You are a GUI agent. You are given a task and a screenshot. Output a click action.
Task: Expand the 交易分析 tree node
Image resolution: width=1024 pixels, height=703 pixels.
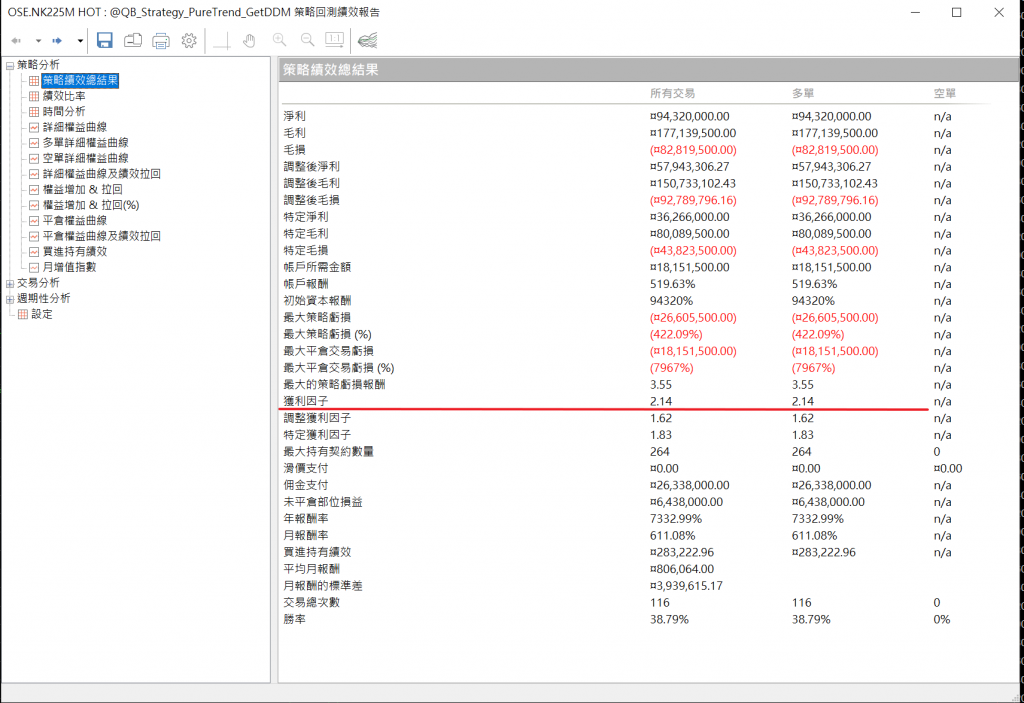click(x=10, y=283)
